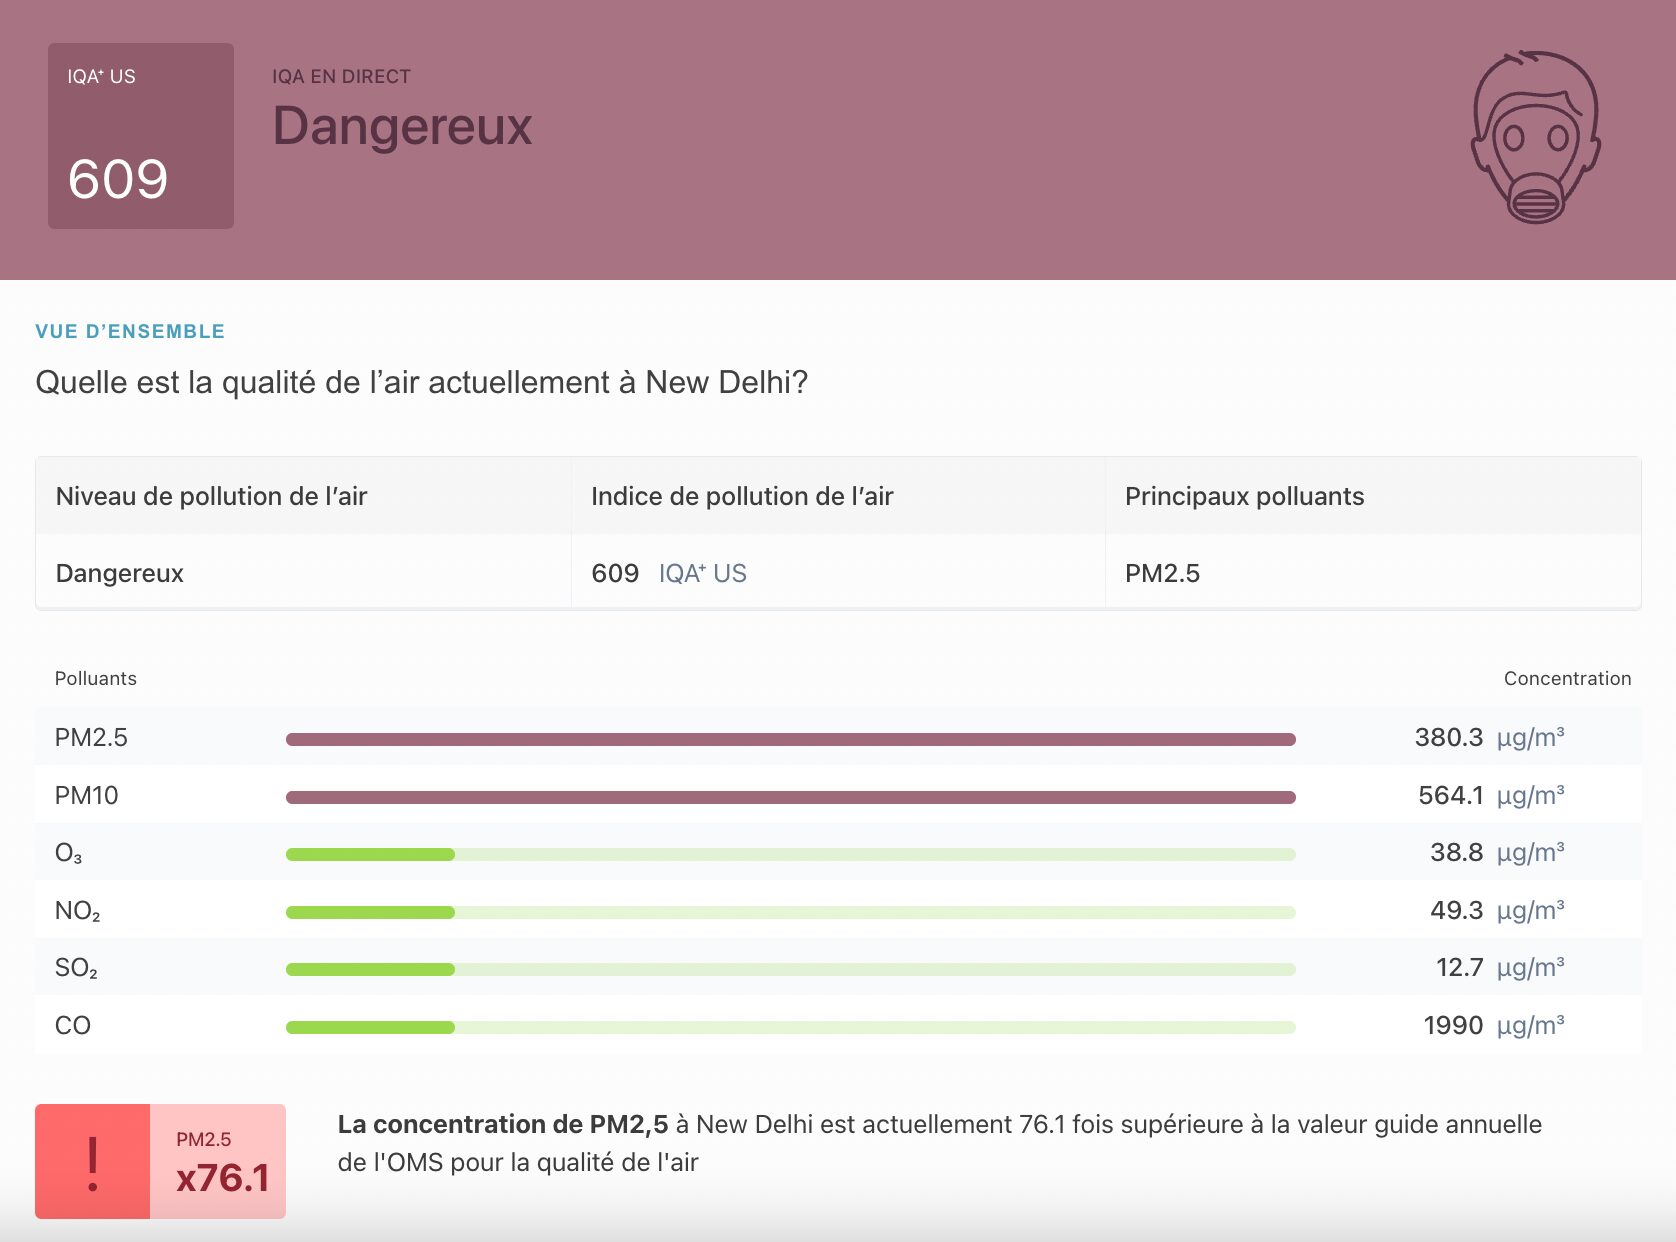Click the PM10 pollutant row label
This screenshot has width=1676, height=1242.
(x=86, y=795)
